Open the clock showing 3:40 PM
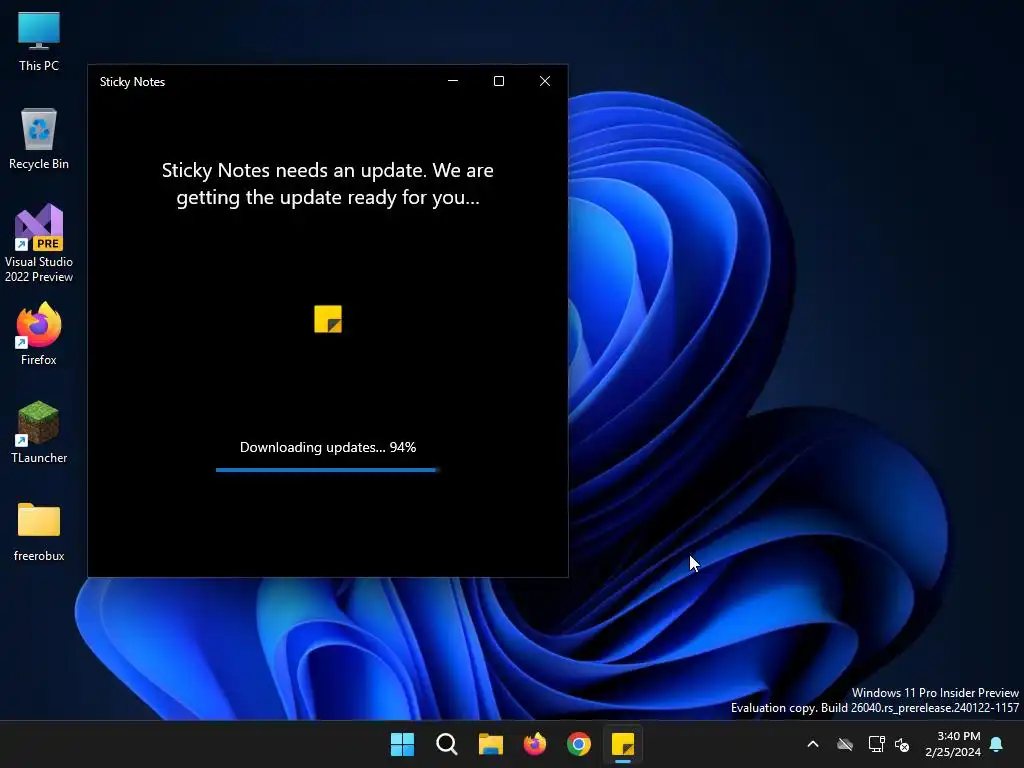Viewport: 1024px width, 768px height. pyautogui.click(x=953, y=744)
